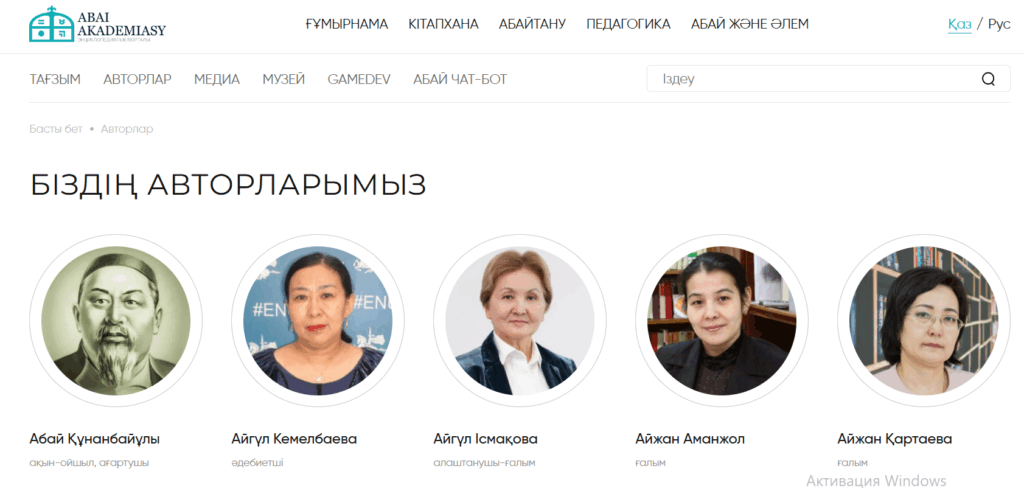
Task: Select the ТАҒЗЫМ tab
Action: [55, 80]
